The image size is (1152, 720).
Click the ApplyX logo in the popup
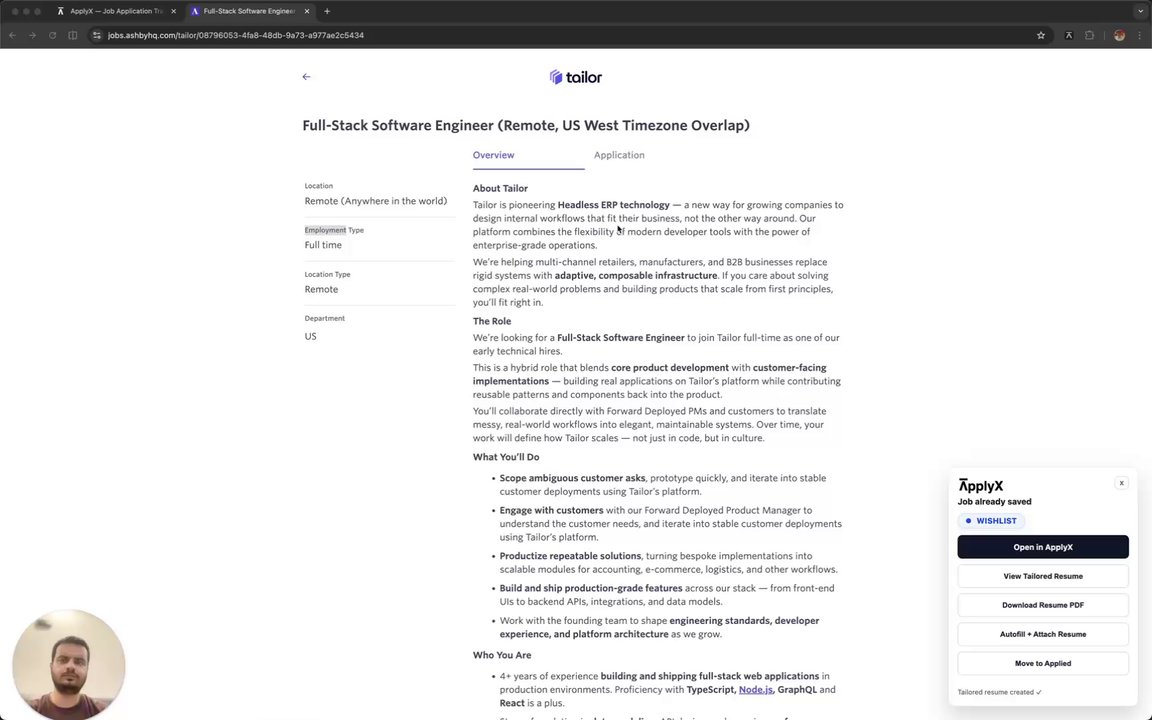981,486
